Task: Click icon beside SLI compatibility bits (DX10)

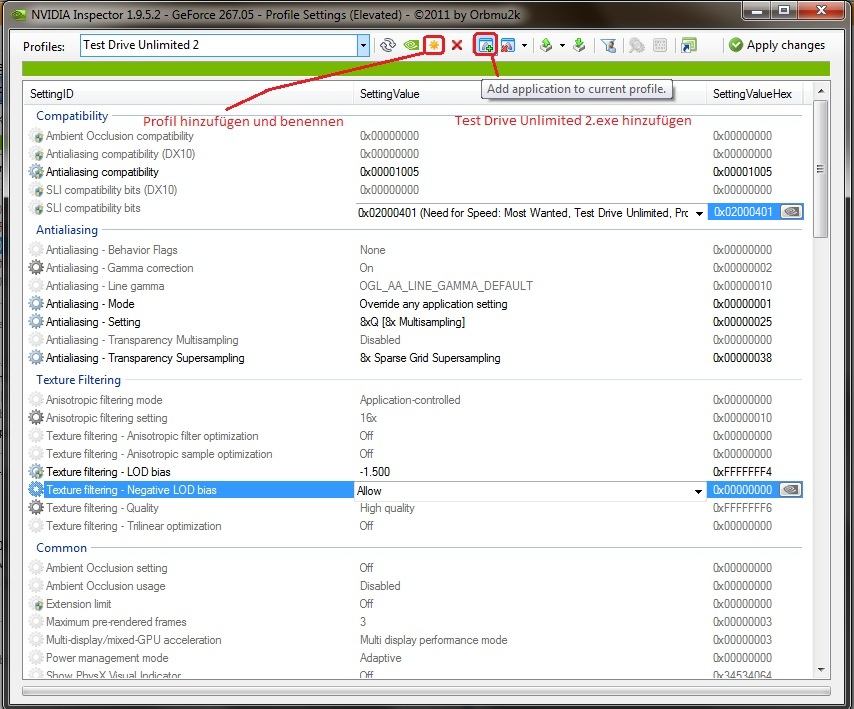Action: 36,190
